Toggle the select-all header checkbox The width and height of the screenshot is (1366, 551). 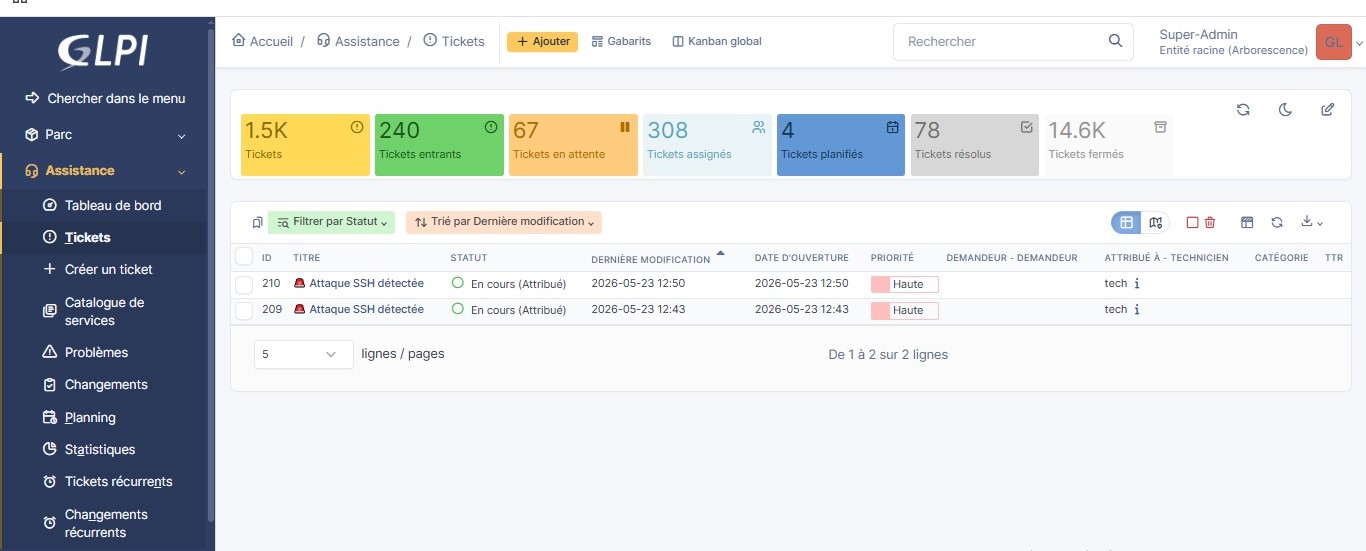pos(244,257)
